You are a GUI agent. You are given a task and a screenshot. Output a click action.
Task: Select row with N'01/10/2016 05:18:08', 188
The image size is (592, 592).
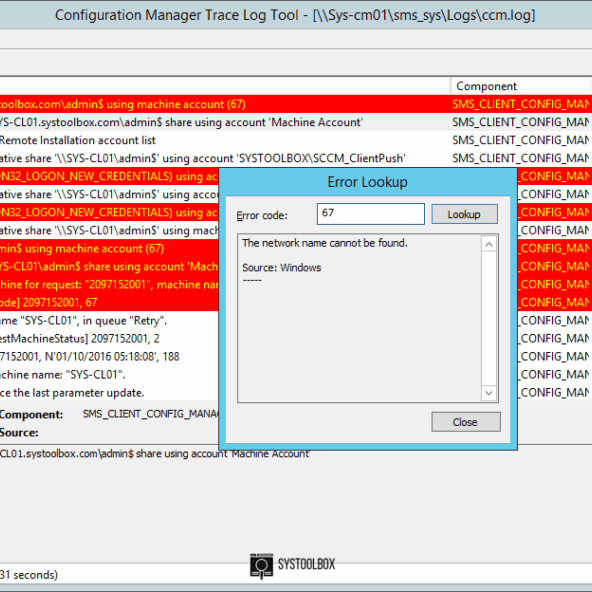pos(109,356)
